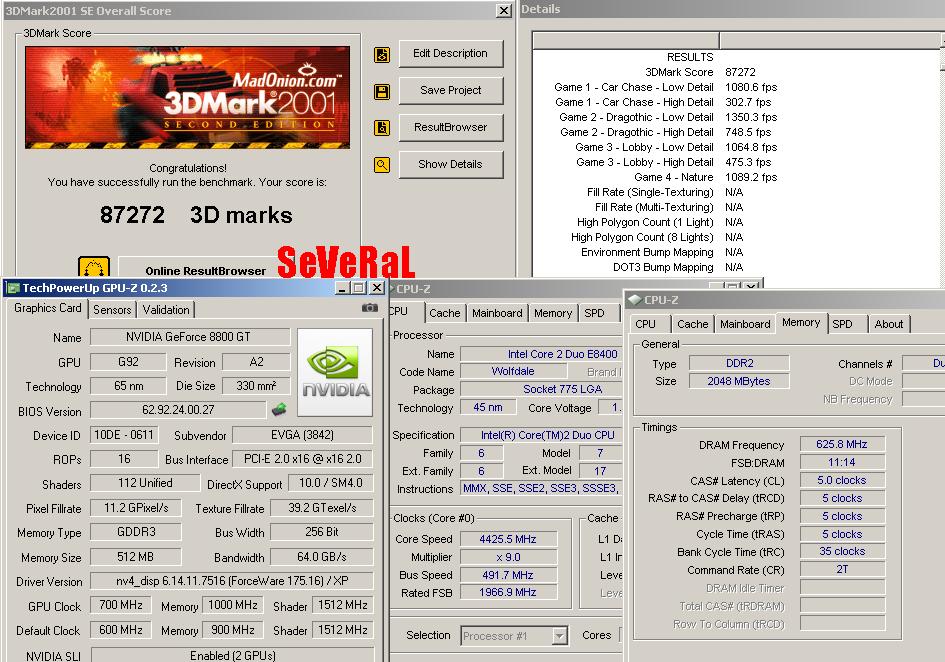Click Game 2 - Dragothic - Low Detail row
The height and width of the screenshot is (662, 945).
pos(668,117)
